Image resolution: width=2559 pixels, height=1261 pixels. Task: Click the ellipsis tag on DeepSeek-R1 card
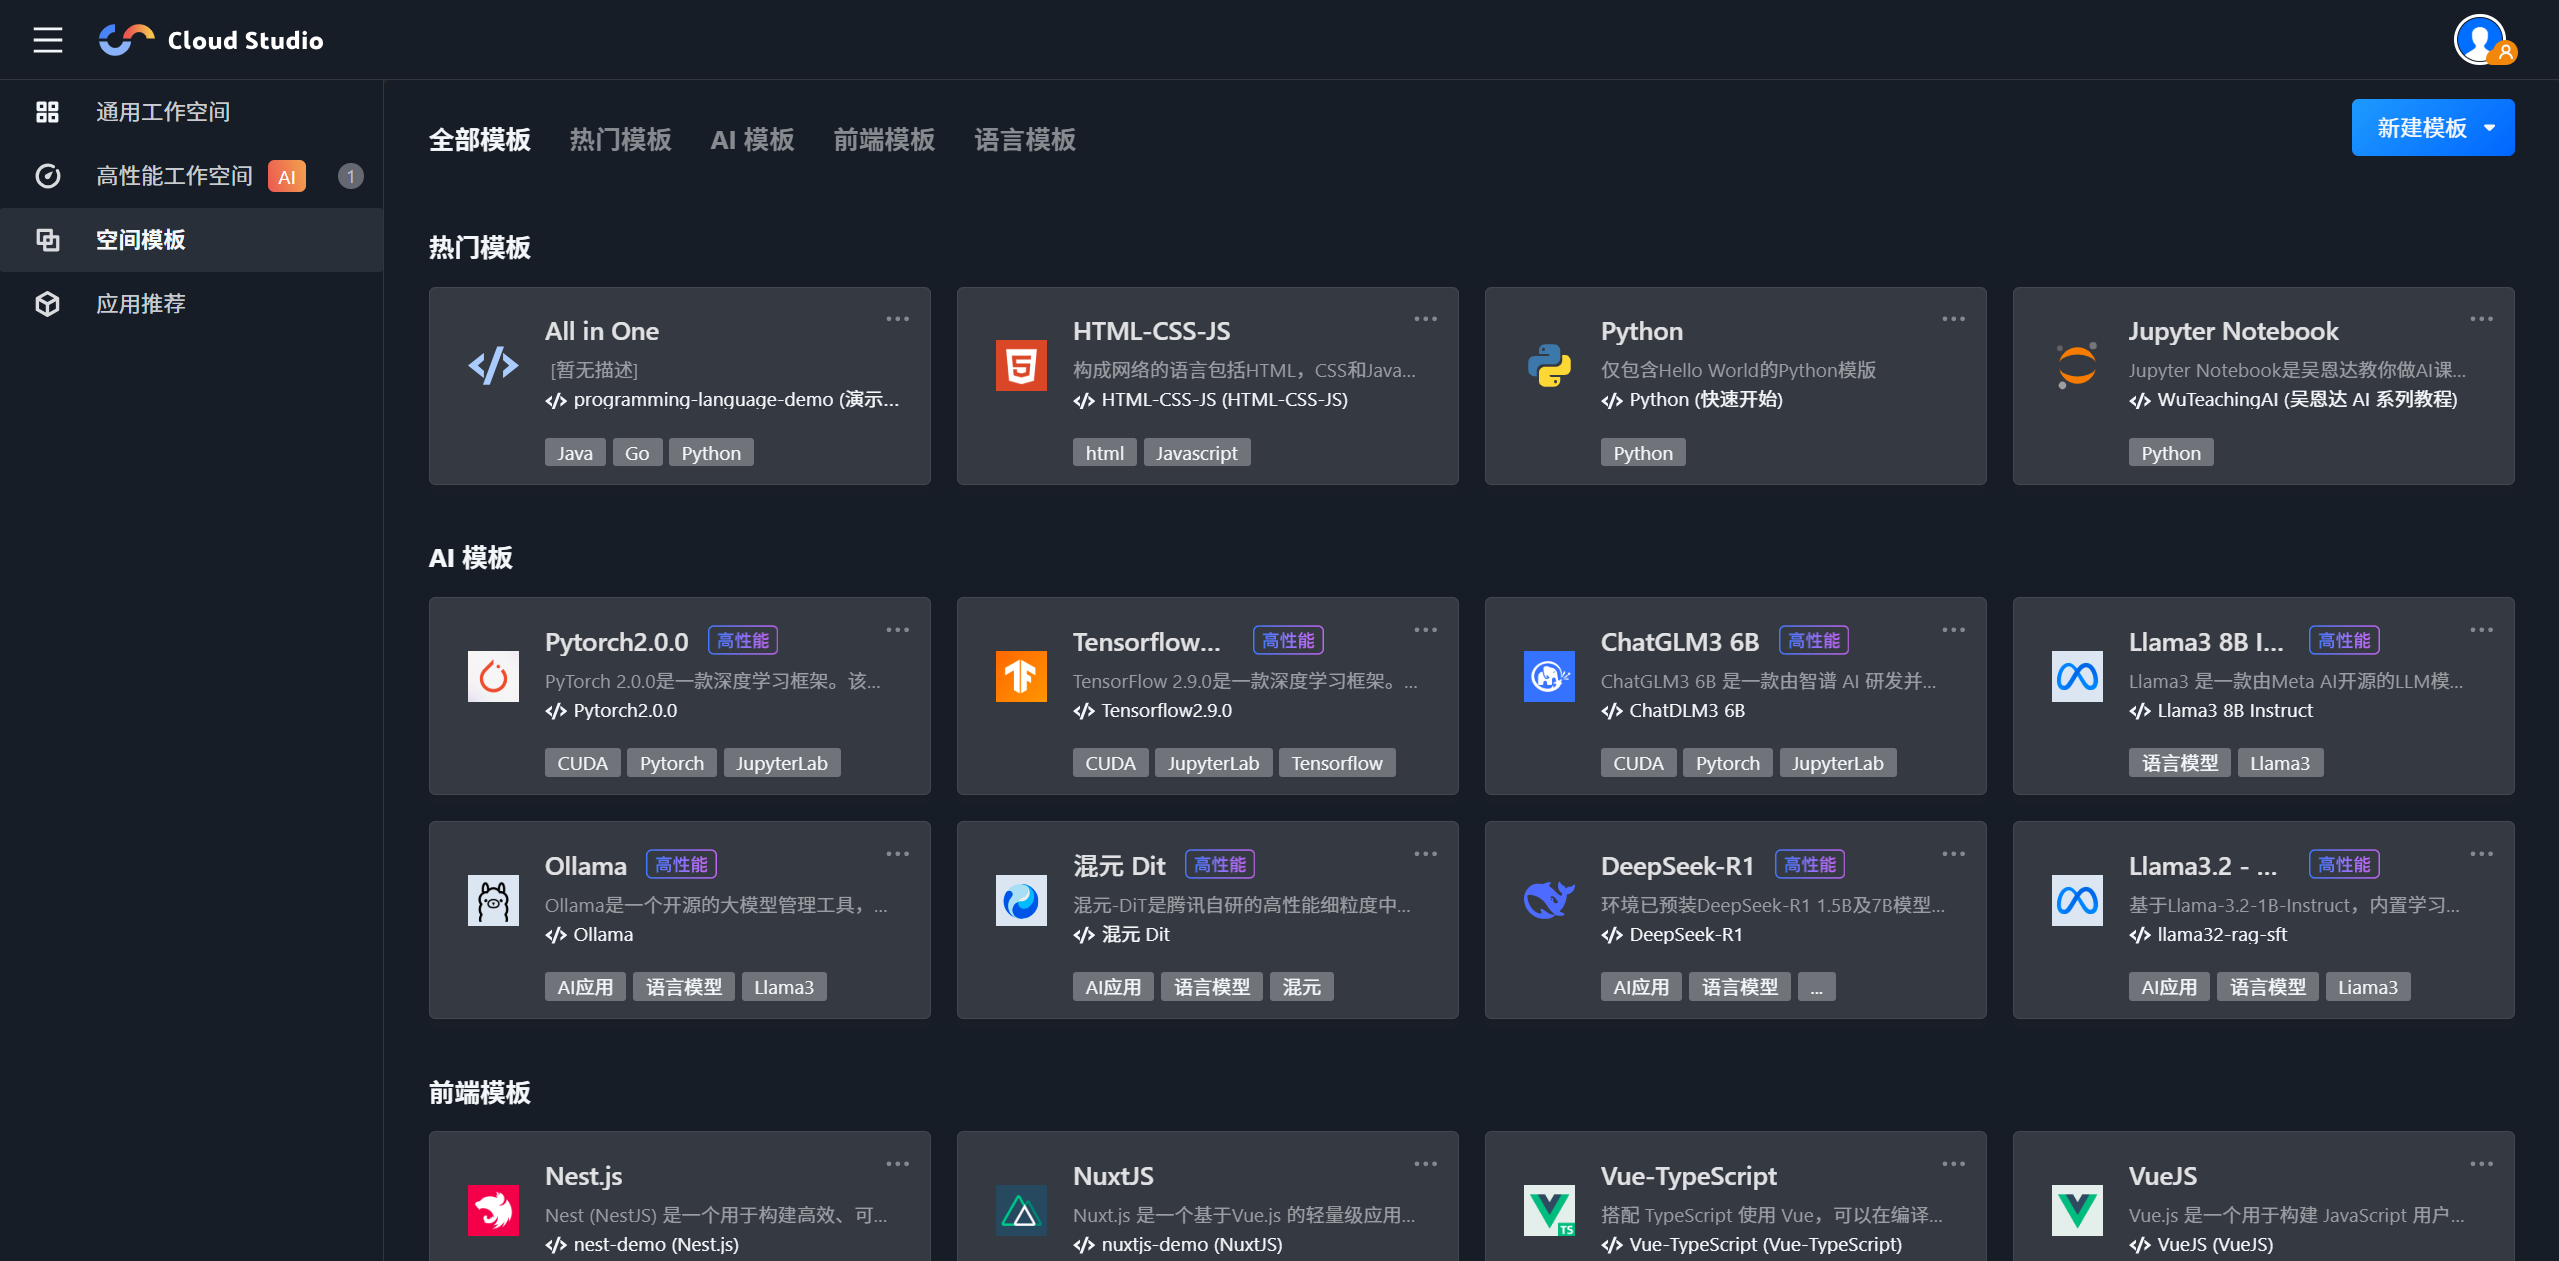click(1816, 987)
